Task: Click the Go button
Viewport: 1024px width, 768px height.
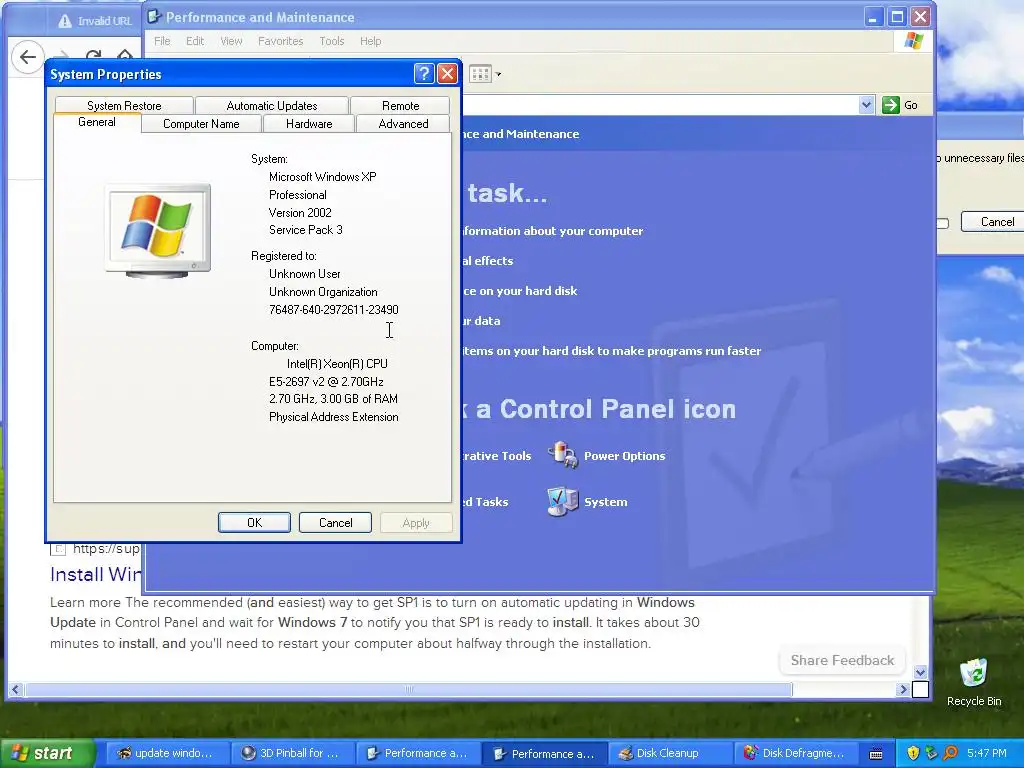Action: (900, 104)
